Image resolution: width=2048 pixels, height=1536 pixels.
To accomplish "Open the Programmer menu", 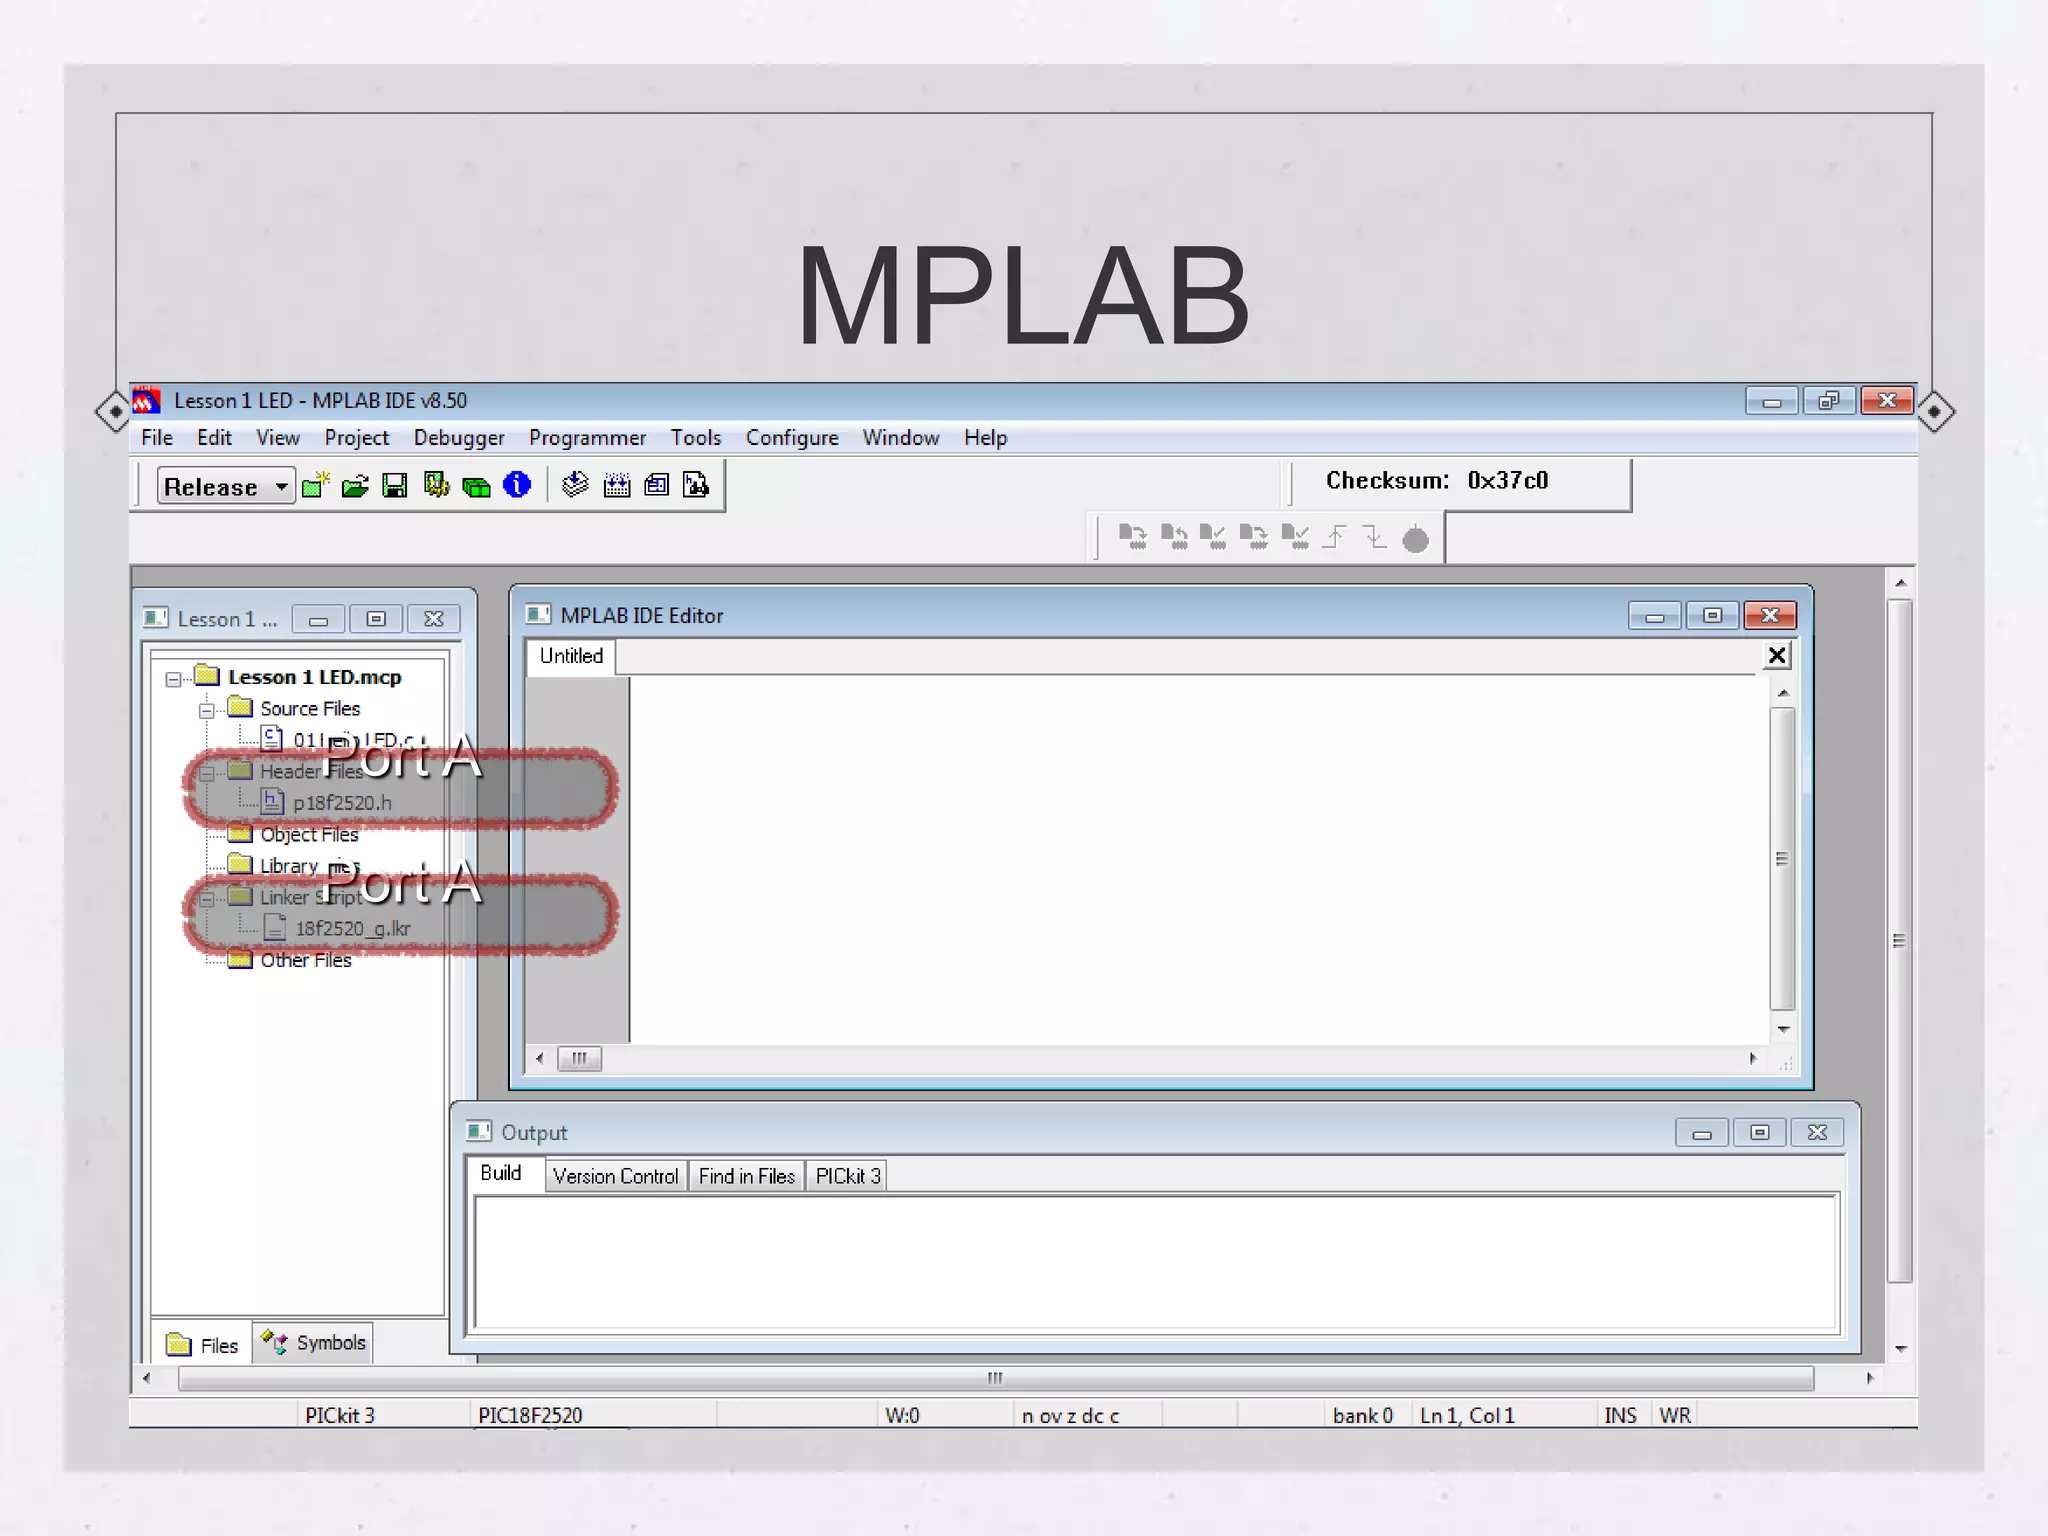I will tap(587, 437).
